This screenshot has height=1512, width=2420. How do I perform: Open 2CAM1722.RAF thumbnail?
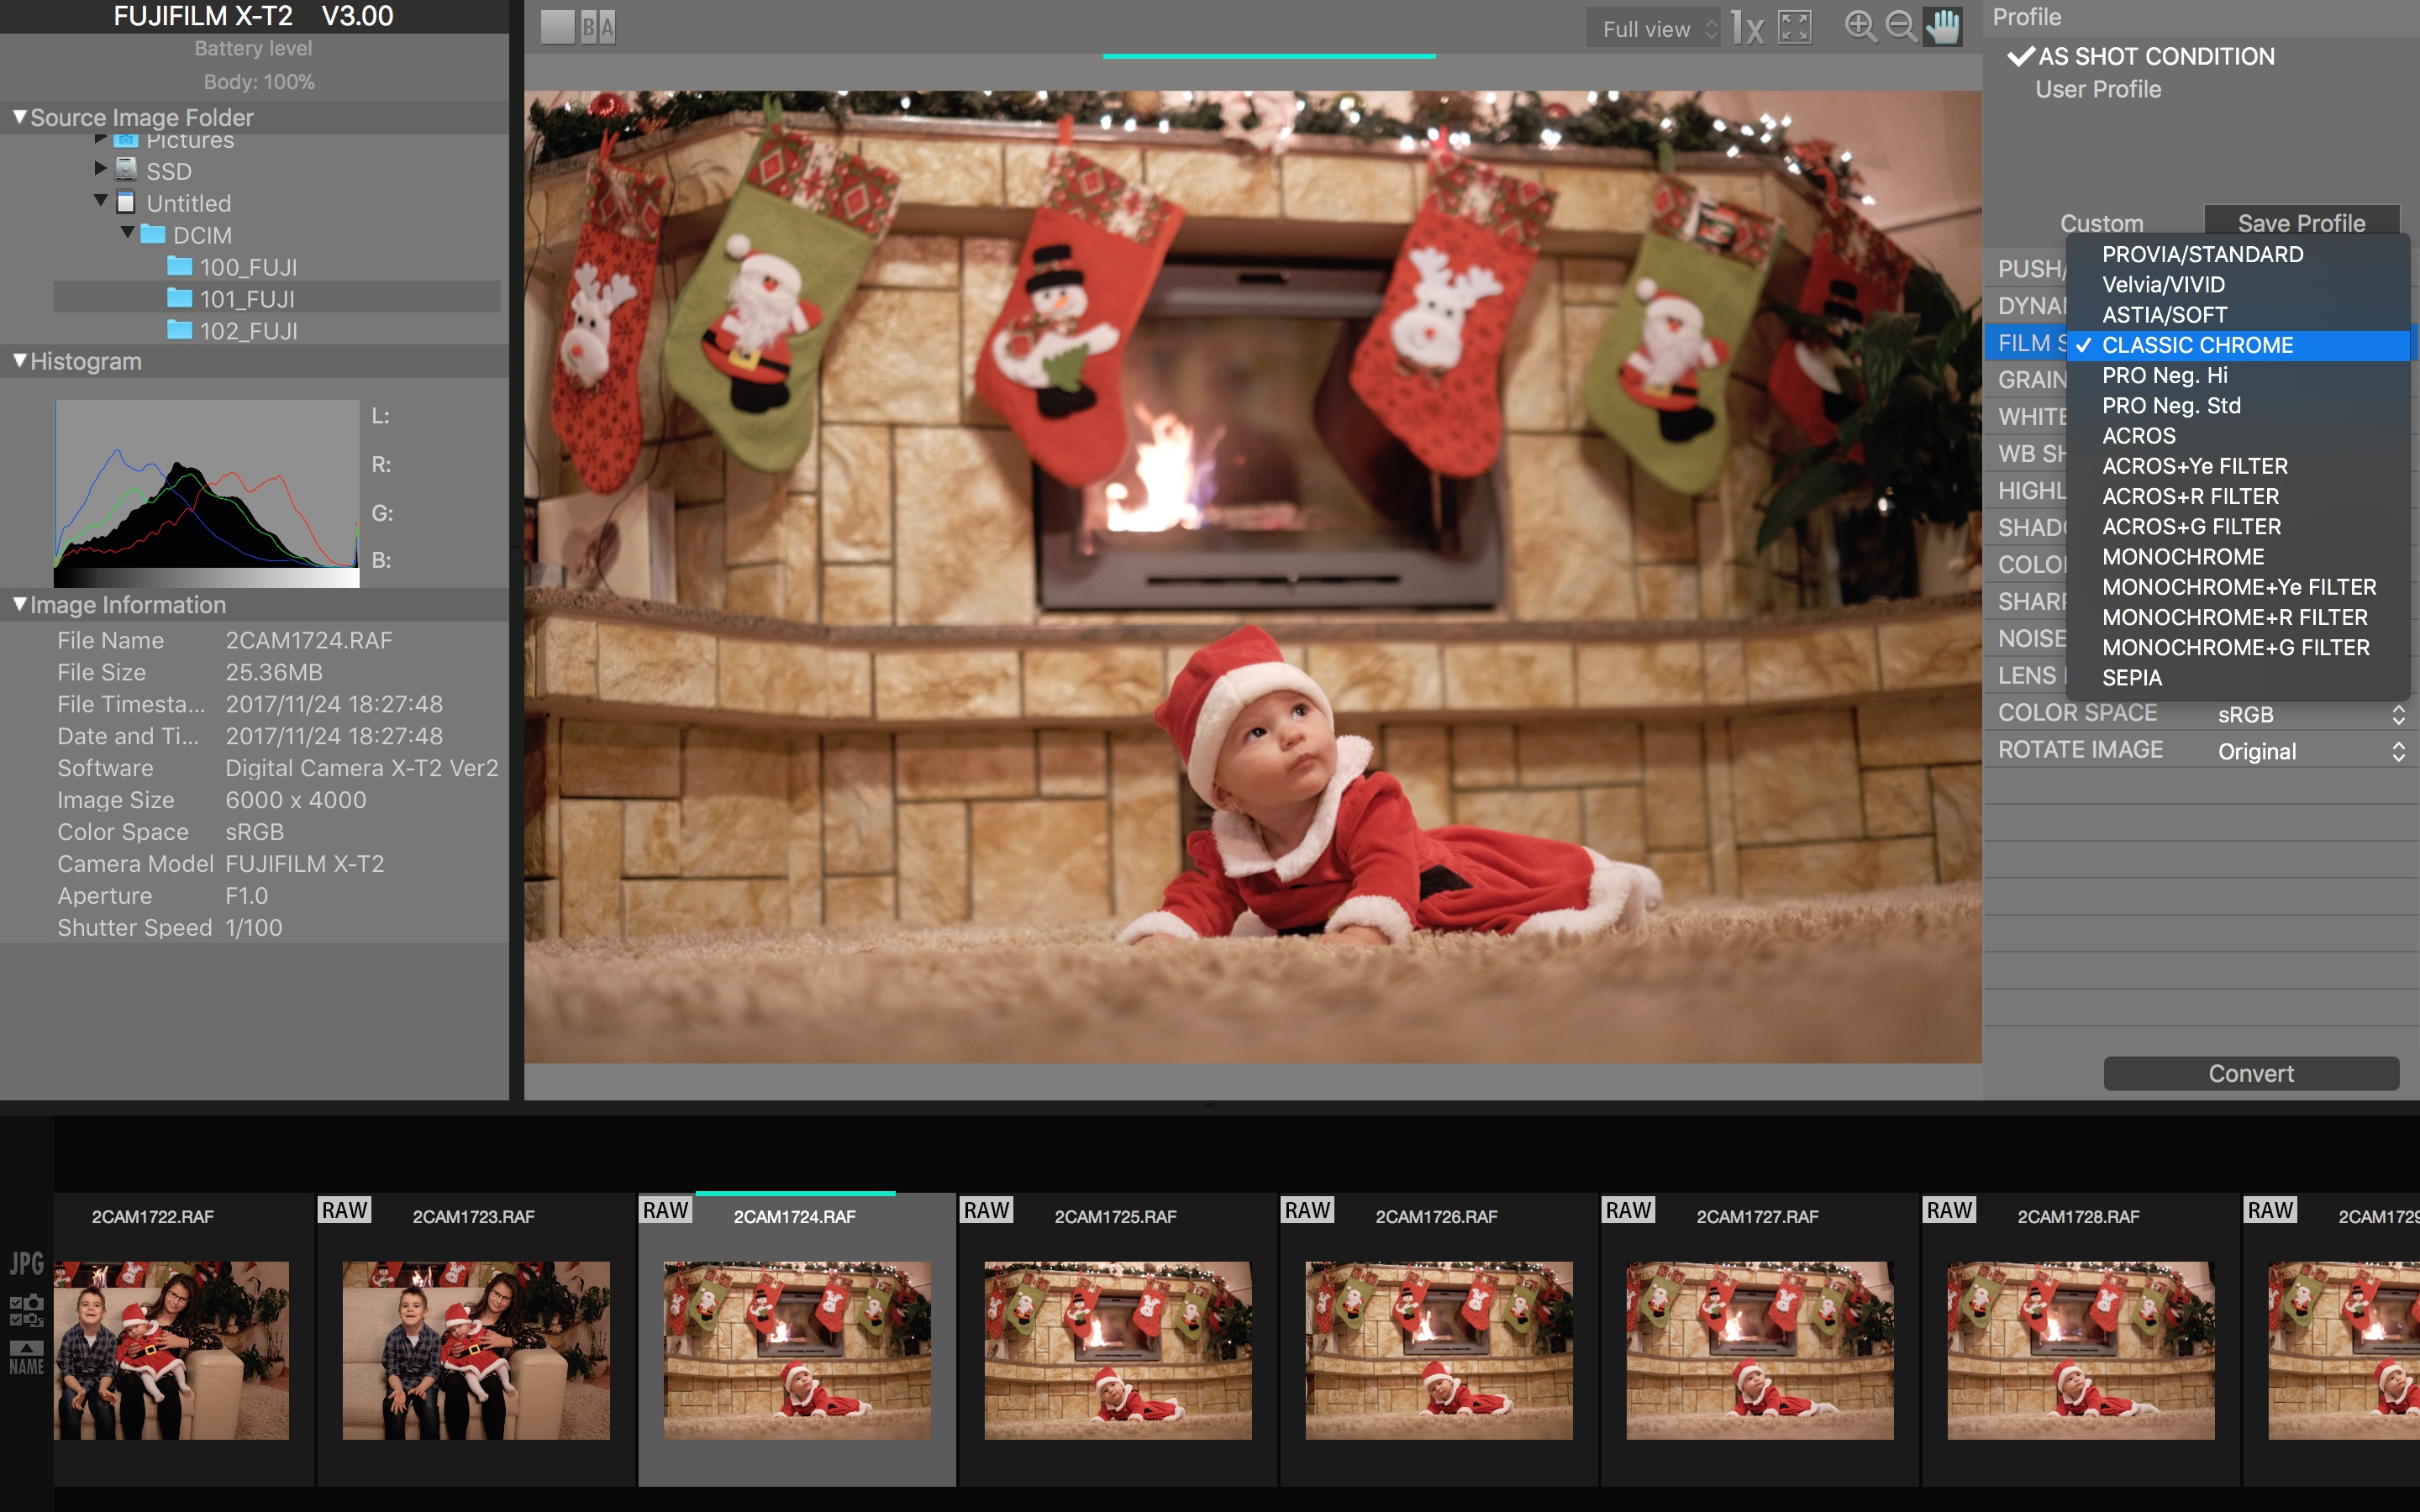tap(171, 1350)
